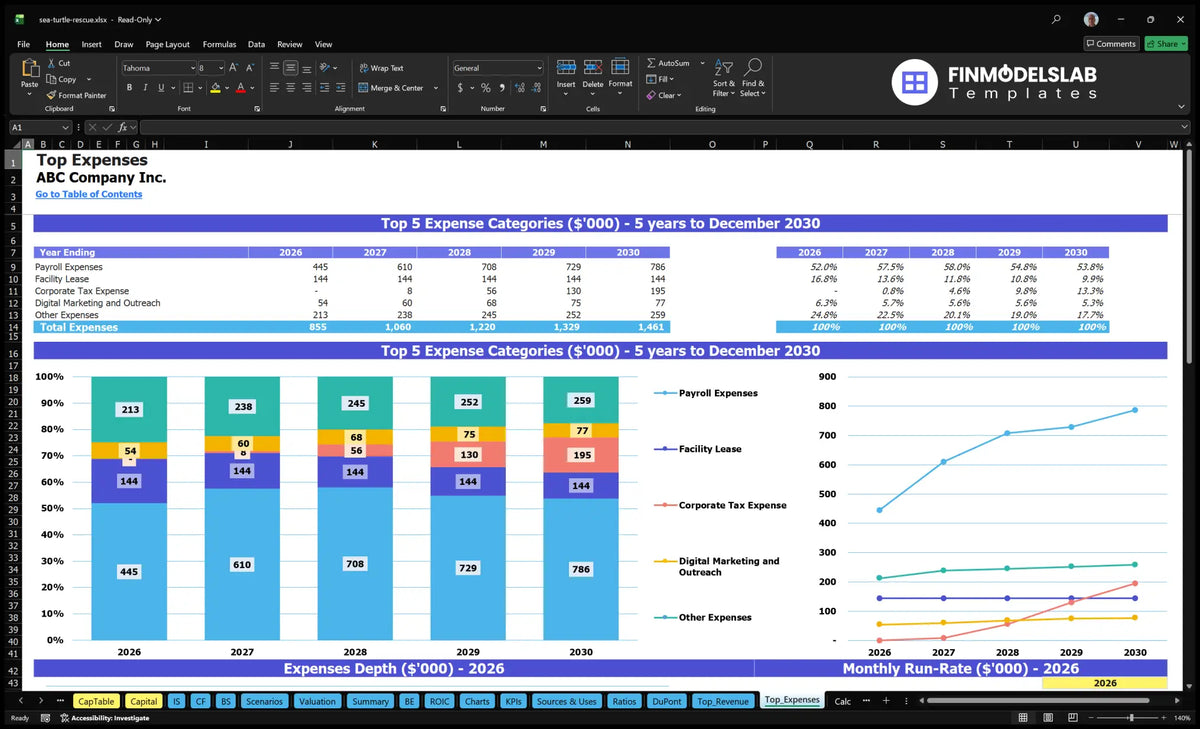Click the title bar search magnifier
Screen dimensions: 1200x729
1057,19
